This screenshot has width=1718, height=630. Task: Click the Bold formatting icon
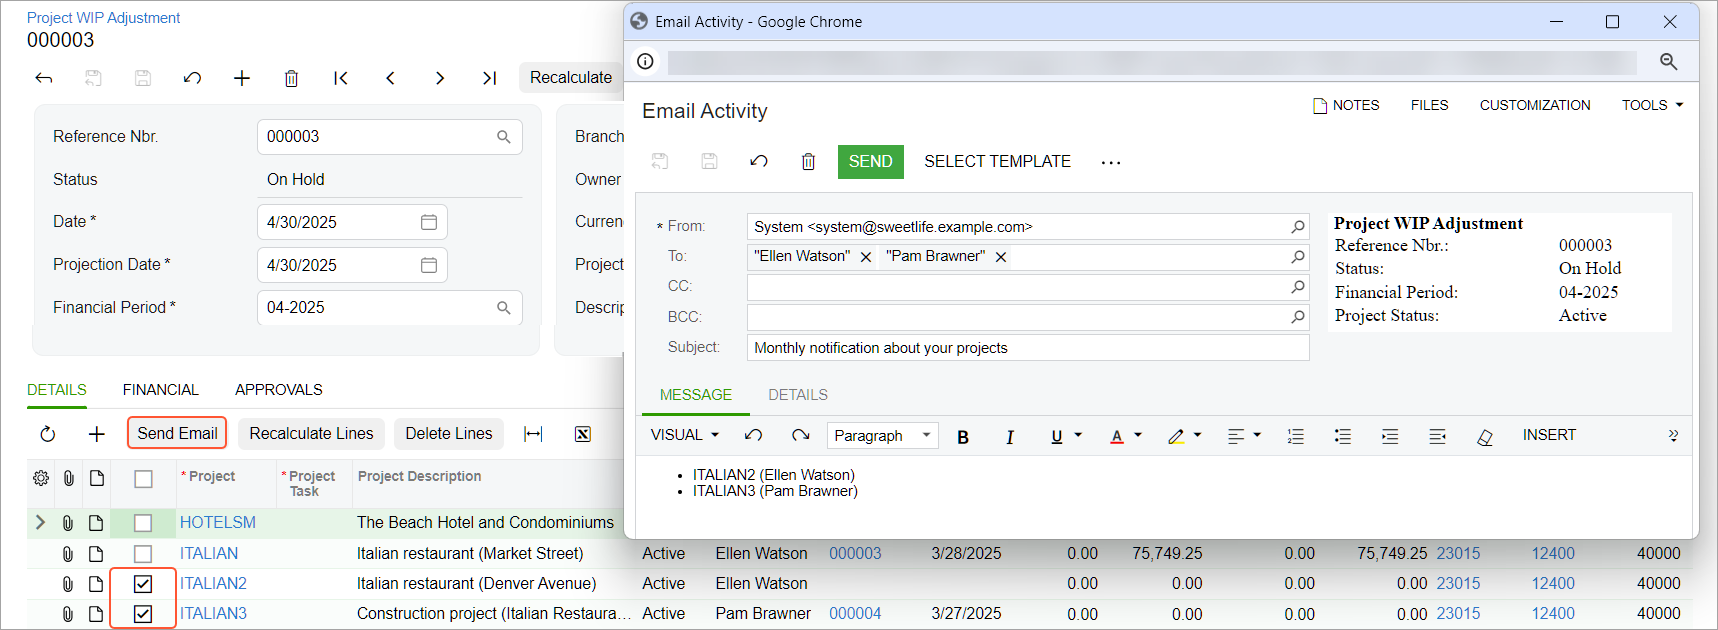pyautogui.click(x=963, y=437)
